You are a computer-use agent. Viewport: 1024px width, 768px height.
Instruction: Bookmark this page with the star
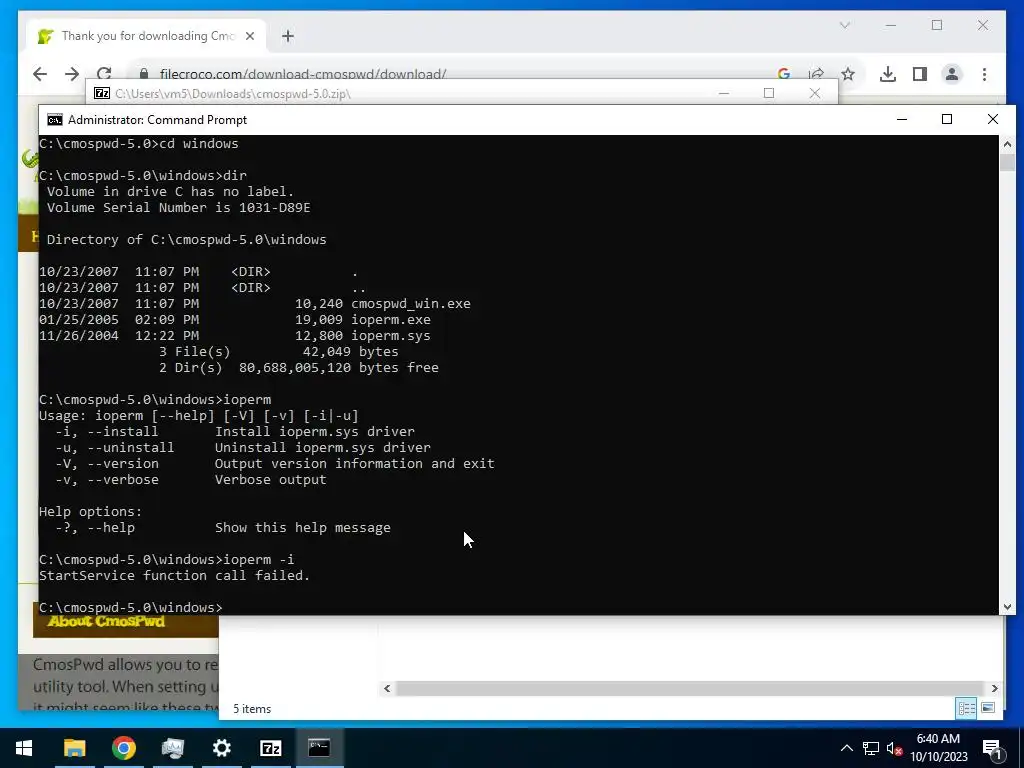click(848, 74)
